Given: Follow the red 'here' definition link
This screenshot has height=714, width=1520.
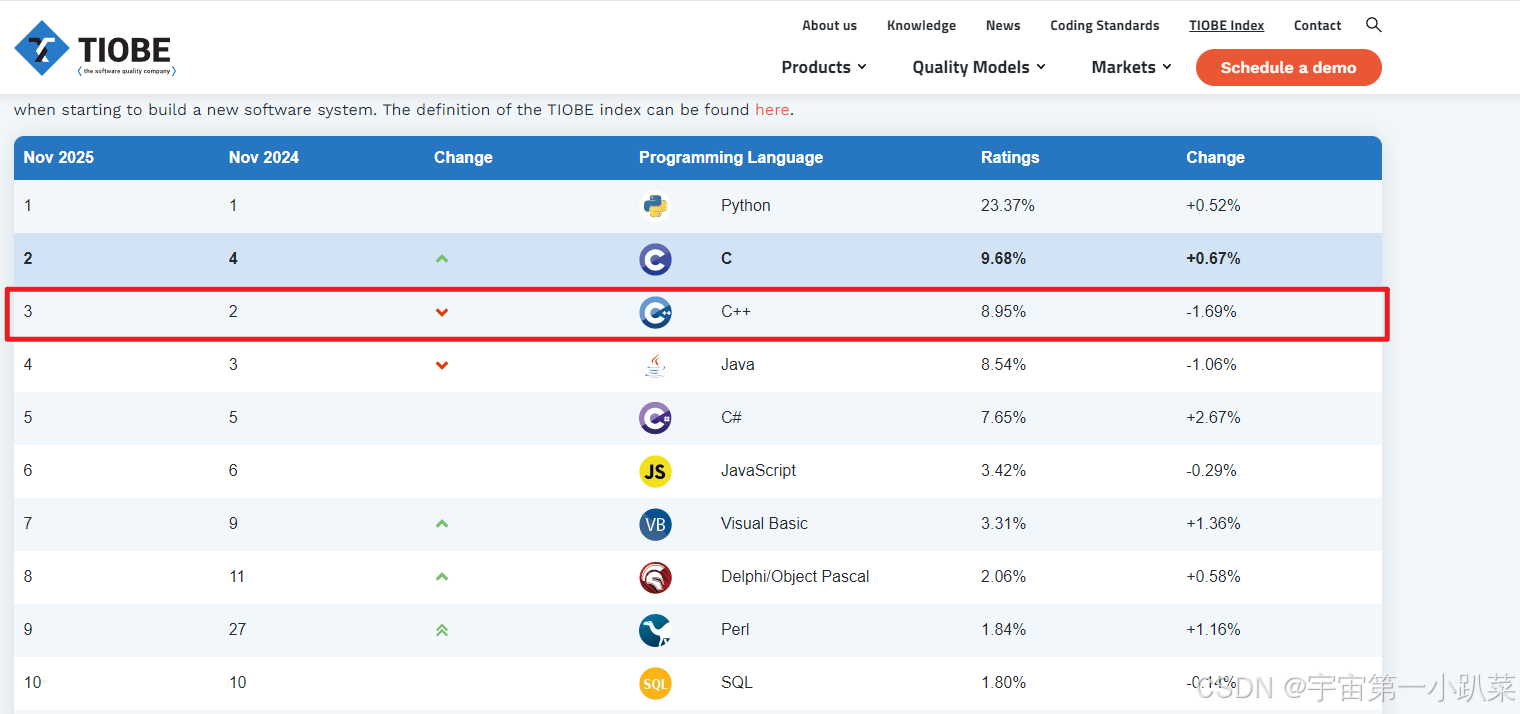Looking at the screenshot, I should pyautogui.click(x=772, y=110).
